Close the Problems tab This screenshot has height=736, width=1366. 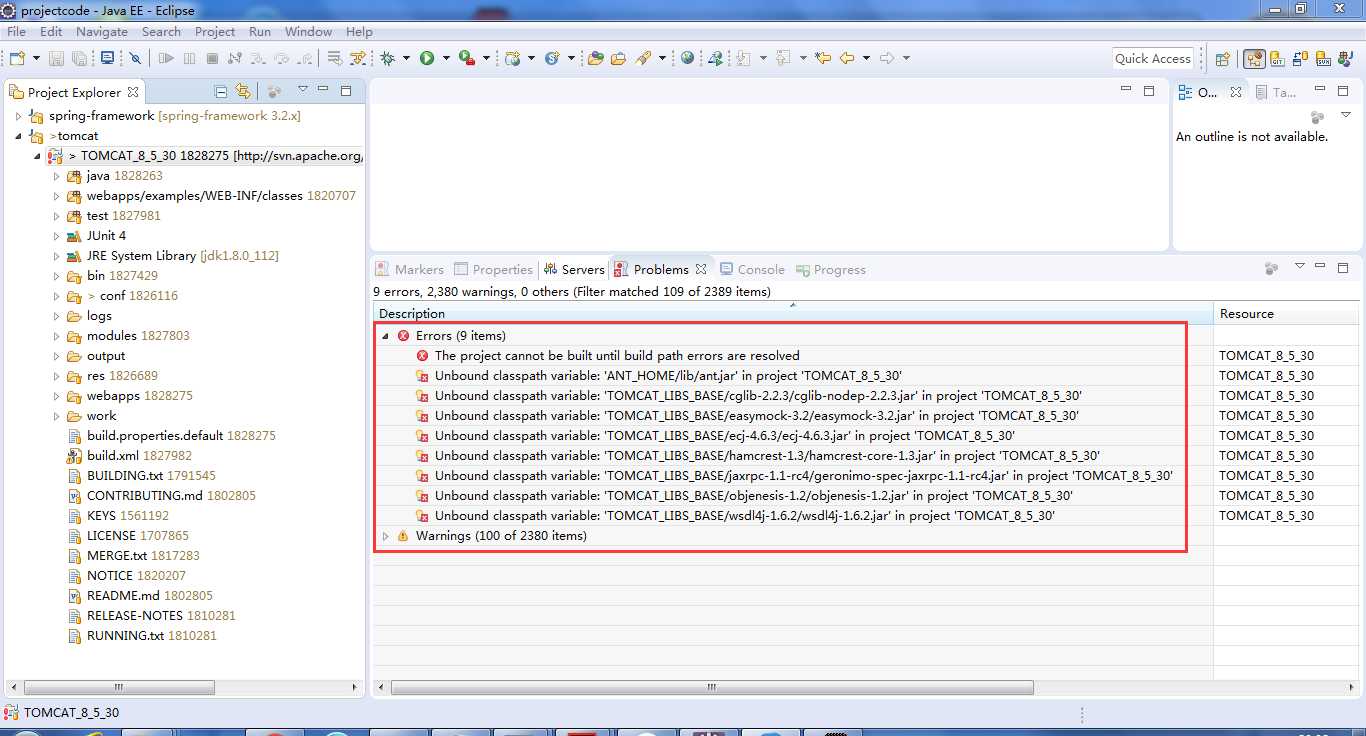pyautogui.click(x=701, y=270)
